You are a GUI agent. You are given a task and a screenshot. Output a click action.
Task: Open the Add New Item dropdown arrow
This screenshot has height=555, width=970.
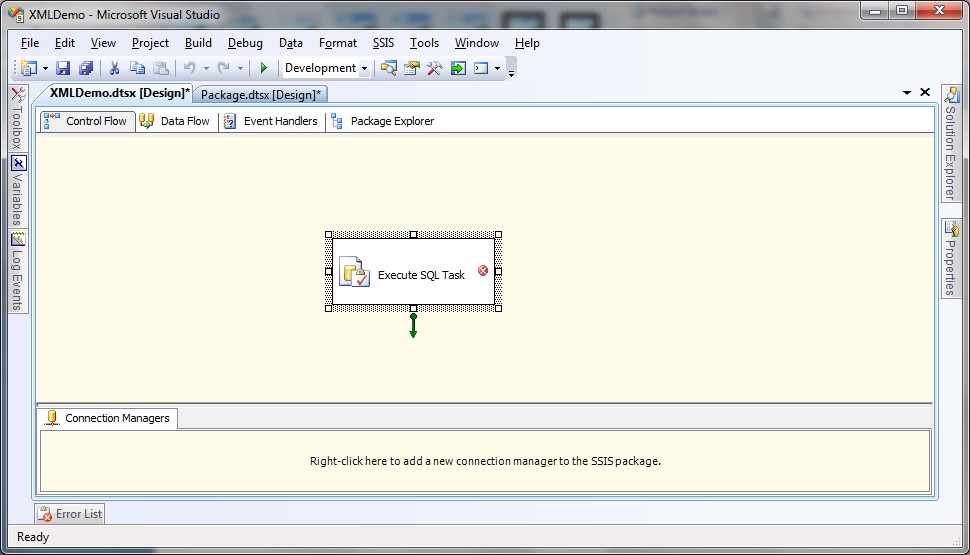(x=45, y=69)
